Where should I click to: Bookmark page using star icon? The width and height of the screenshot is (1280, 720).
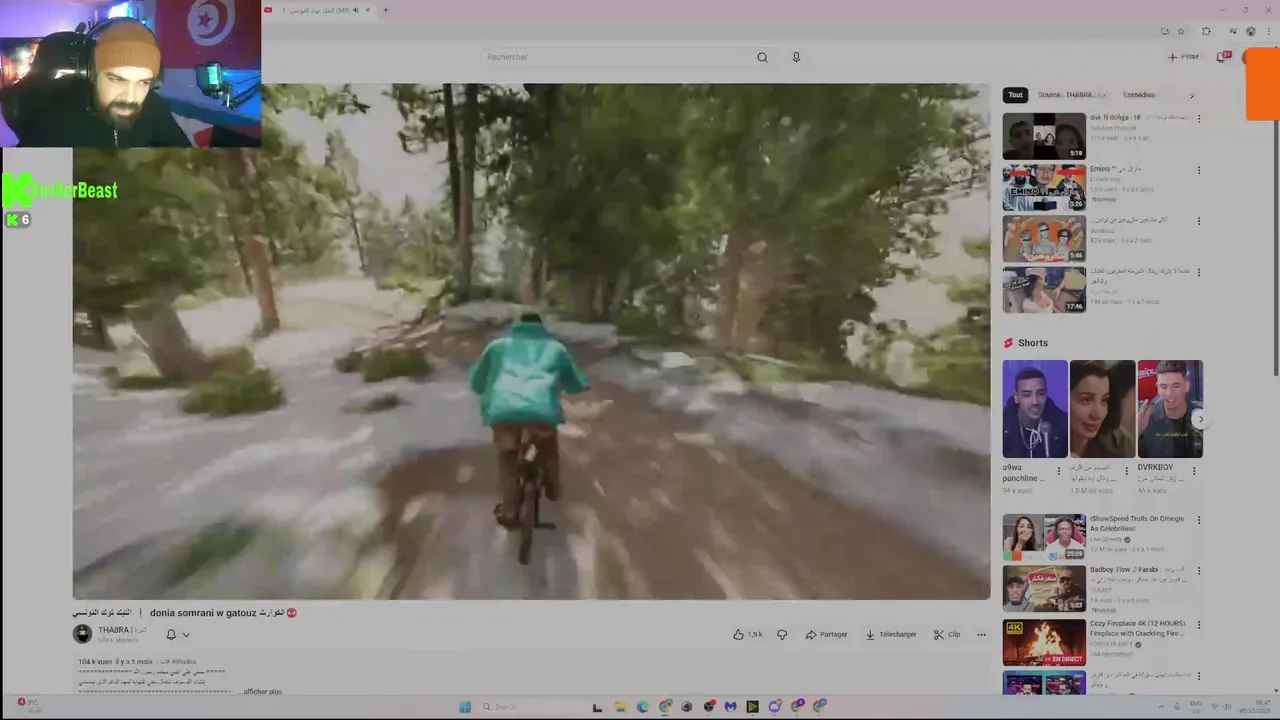(1181, 31)
